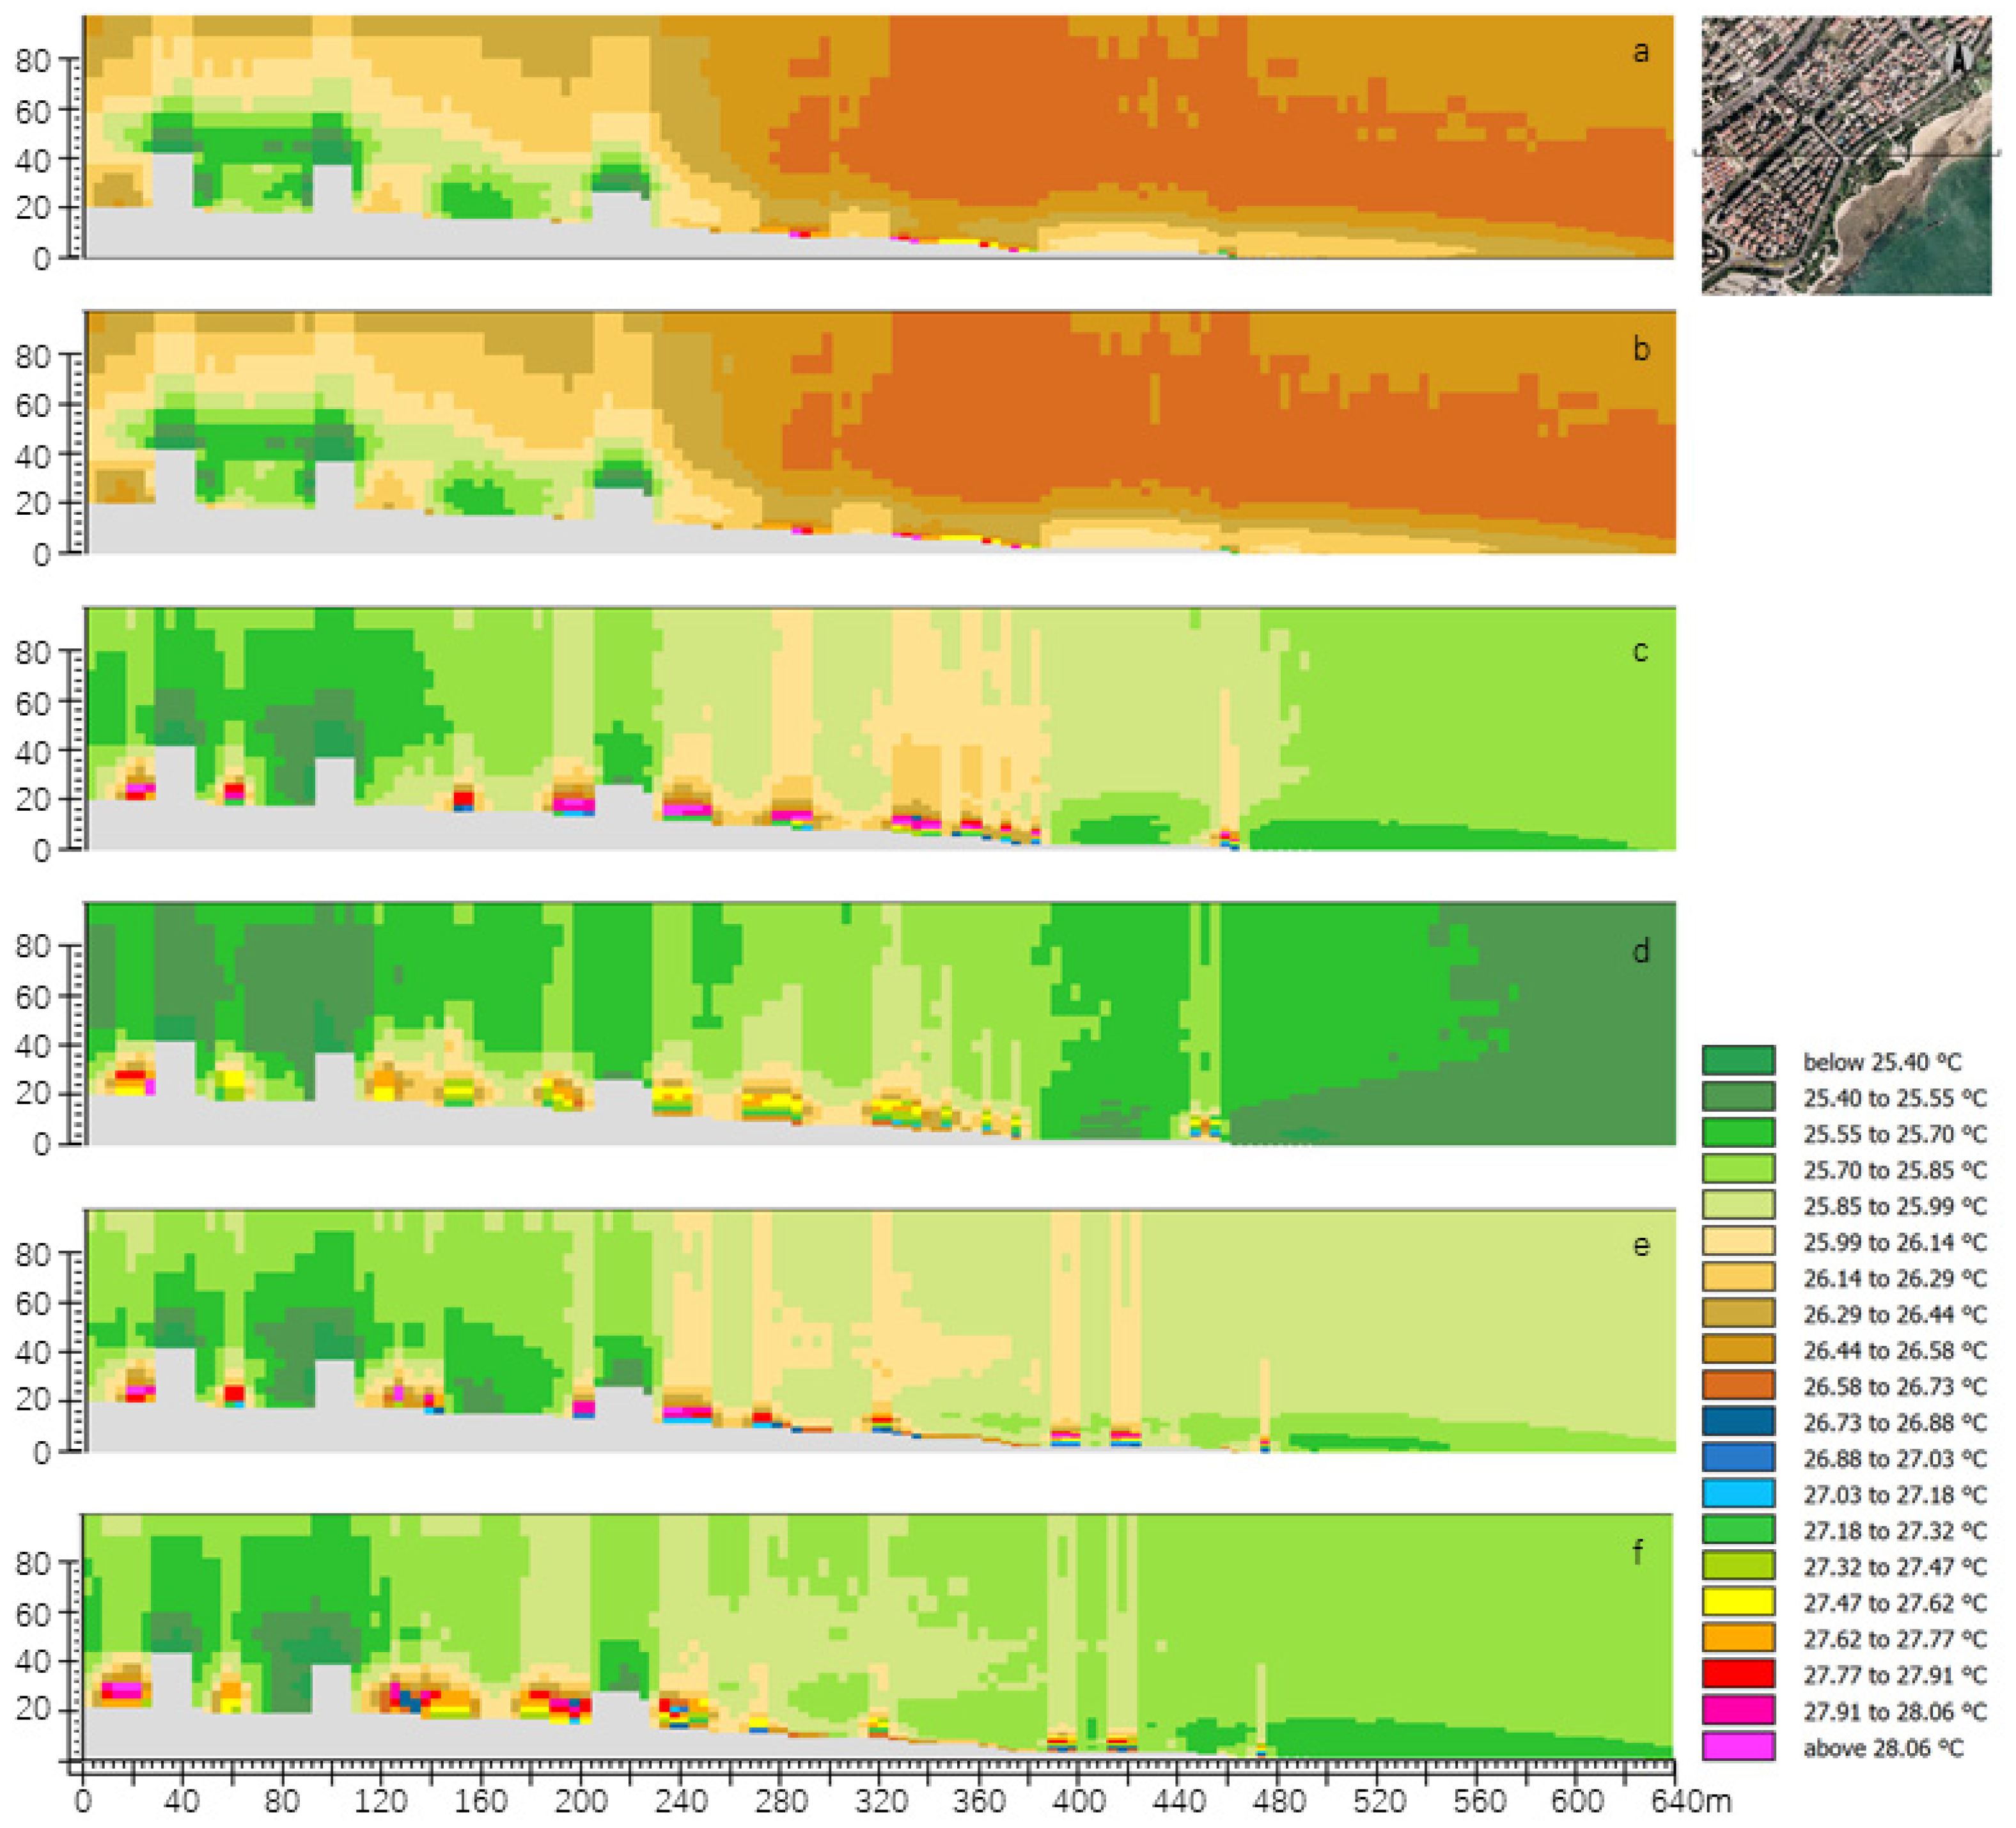Click the '26.14 to 26.29 °C' legend swatch
The image size is (2016, 1828).
coord(1738,1277)
